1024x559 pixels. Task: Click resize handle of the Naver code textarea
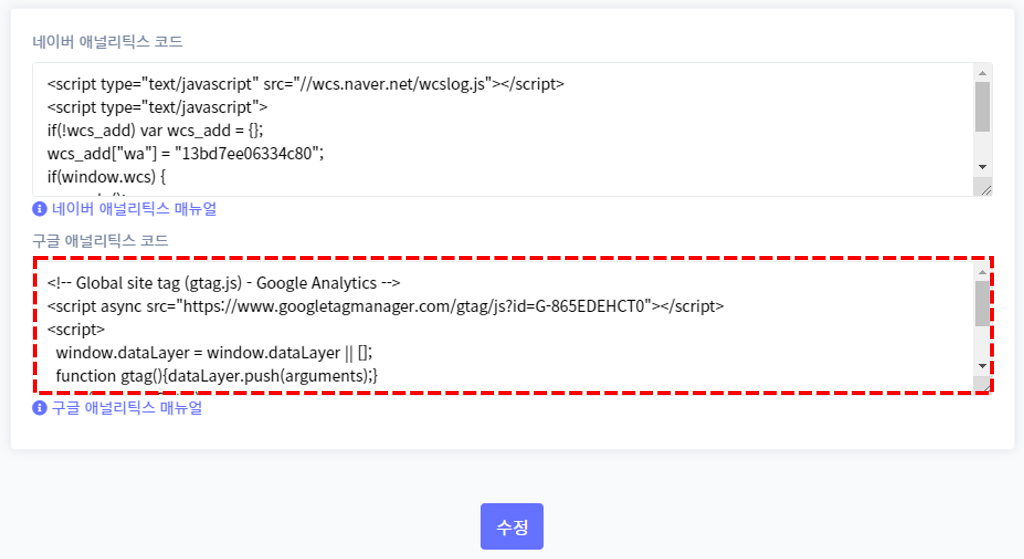pyautogui.click(x=985, y=189)
